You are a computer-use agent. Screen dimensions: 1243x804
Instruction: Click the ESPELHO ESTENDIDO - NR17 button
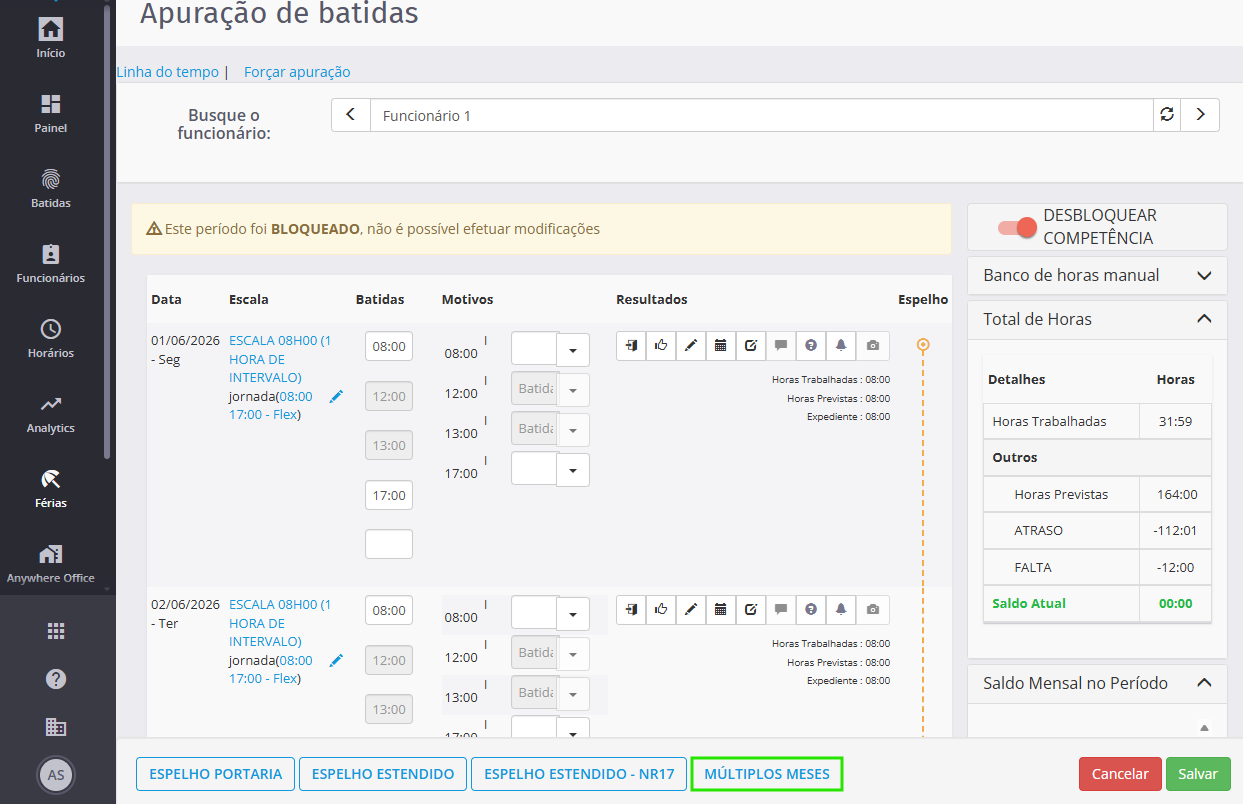(x=579, y=774)
